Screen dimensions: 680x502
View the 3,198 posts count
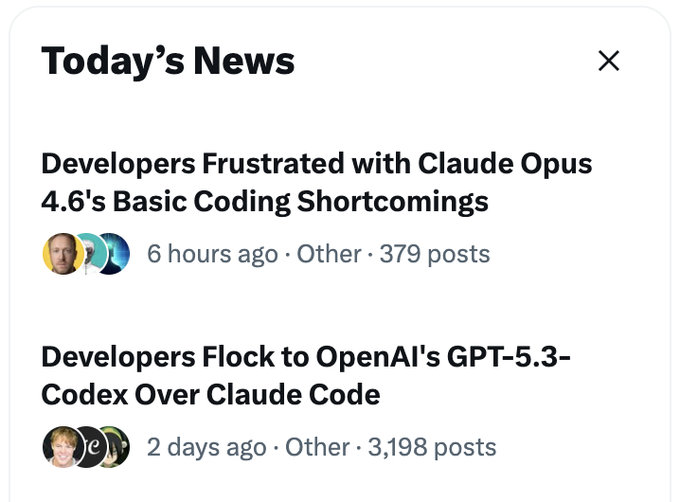(x=432, y=447)
